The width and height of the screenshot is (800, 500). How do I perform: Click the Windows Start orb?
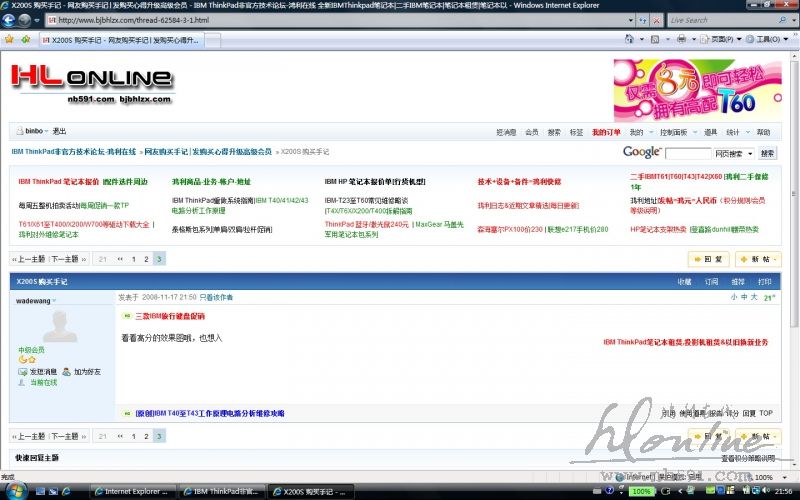(11, 491)
